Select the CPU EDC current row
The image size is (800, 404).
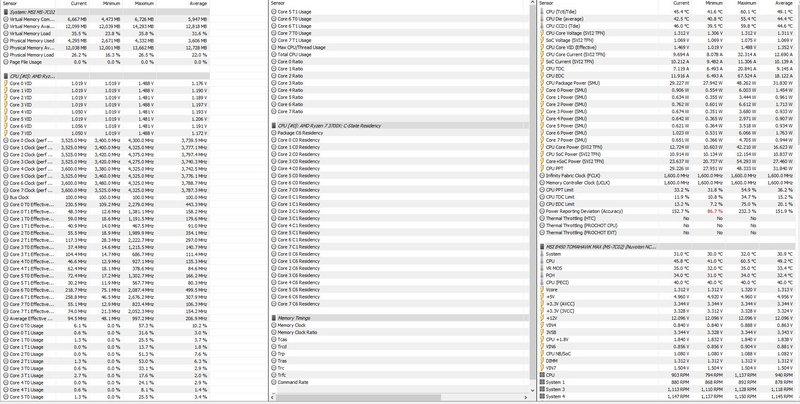(667, 75)
